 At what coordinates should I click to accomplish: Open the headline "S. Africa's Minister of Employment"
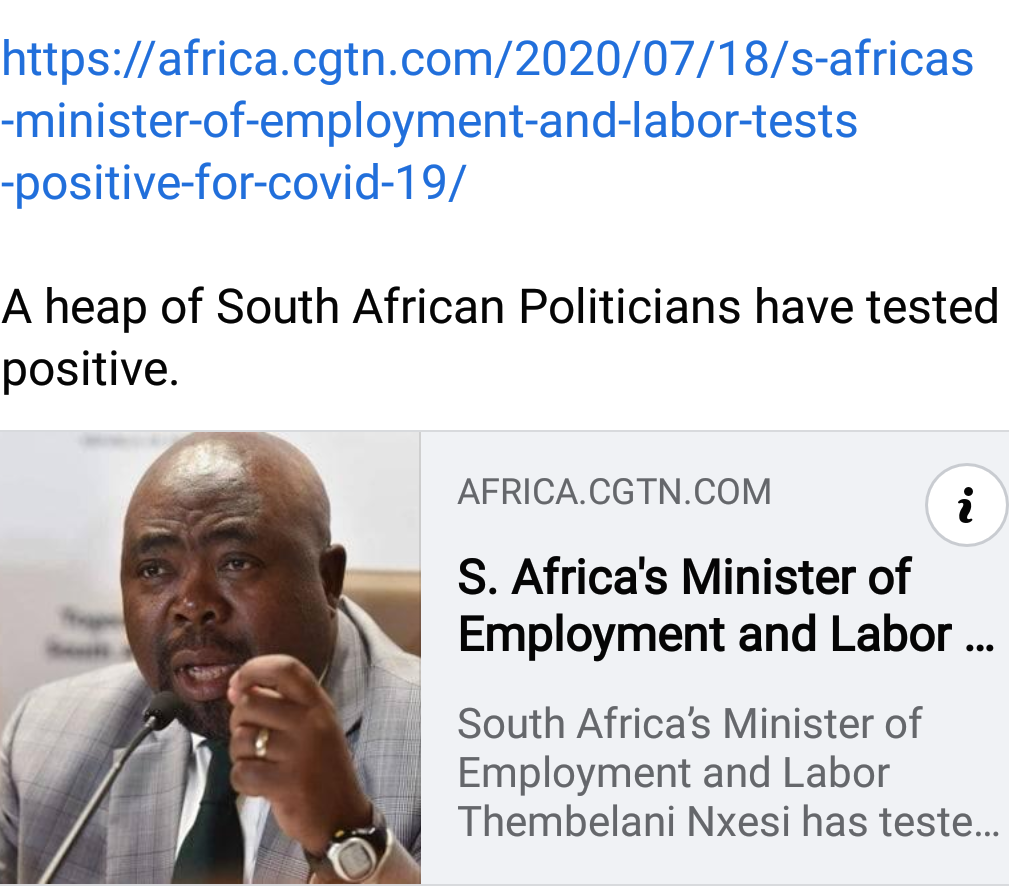684,577
